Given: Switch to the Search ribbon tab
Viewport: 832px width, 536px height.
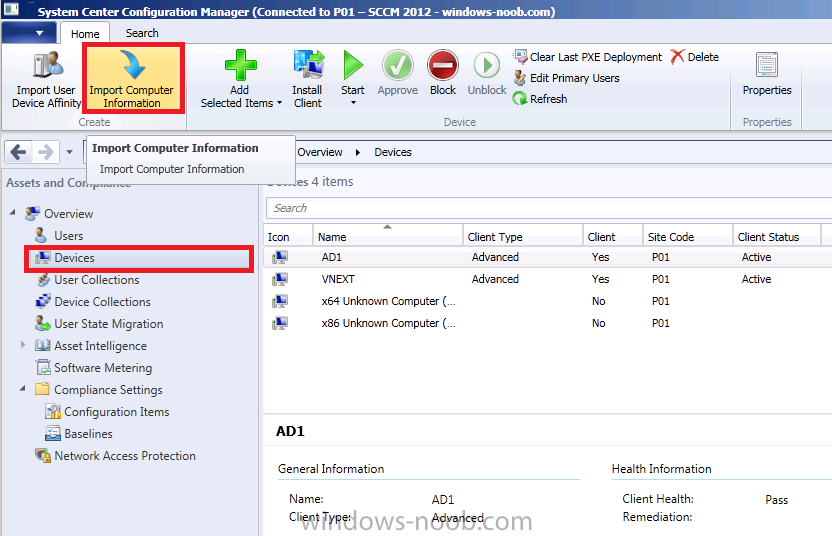Looking at the screenshot, I should (x=142, y=33).
